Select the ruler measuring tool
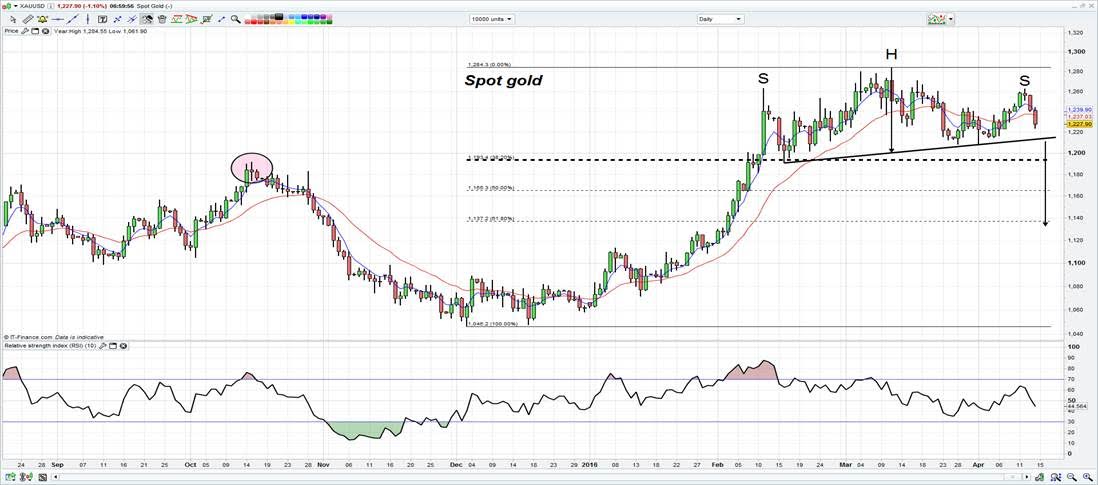This screenshot has width=1098, height=485. [27, 19]
